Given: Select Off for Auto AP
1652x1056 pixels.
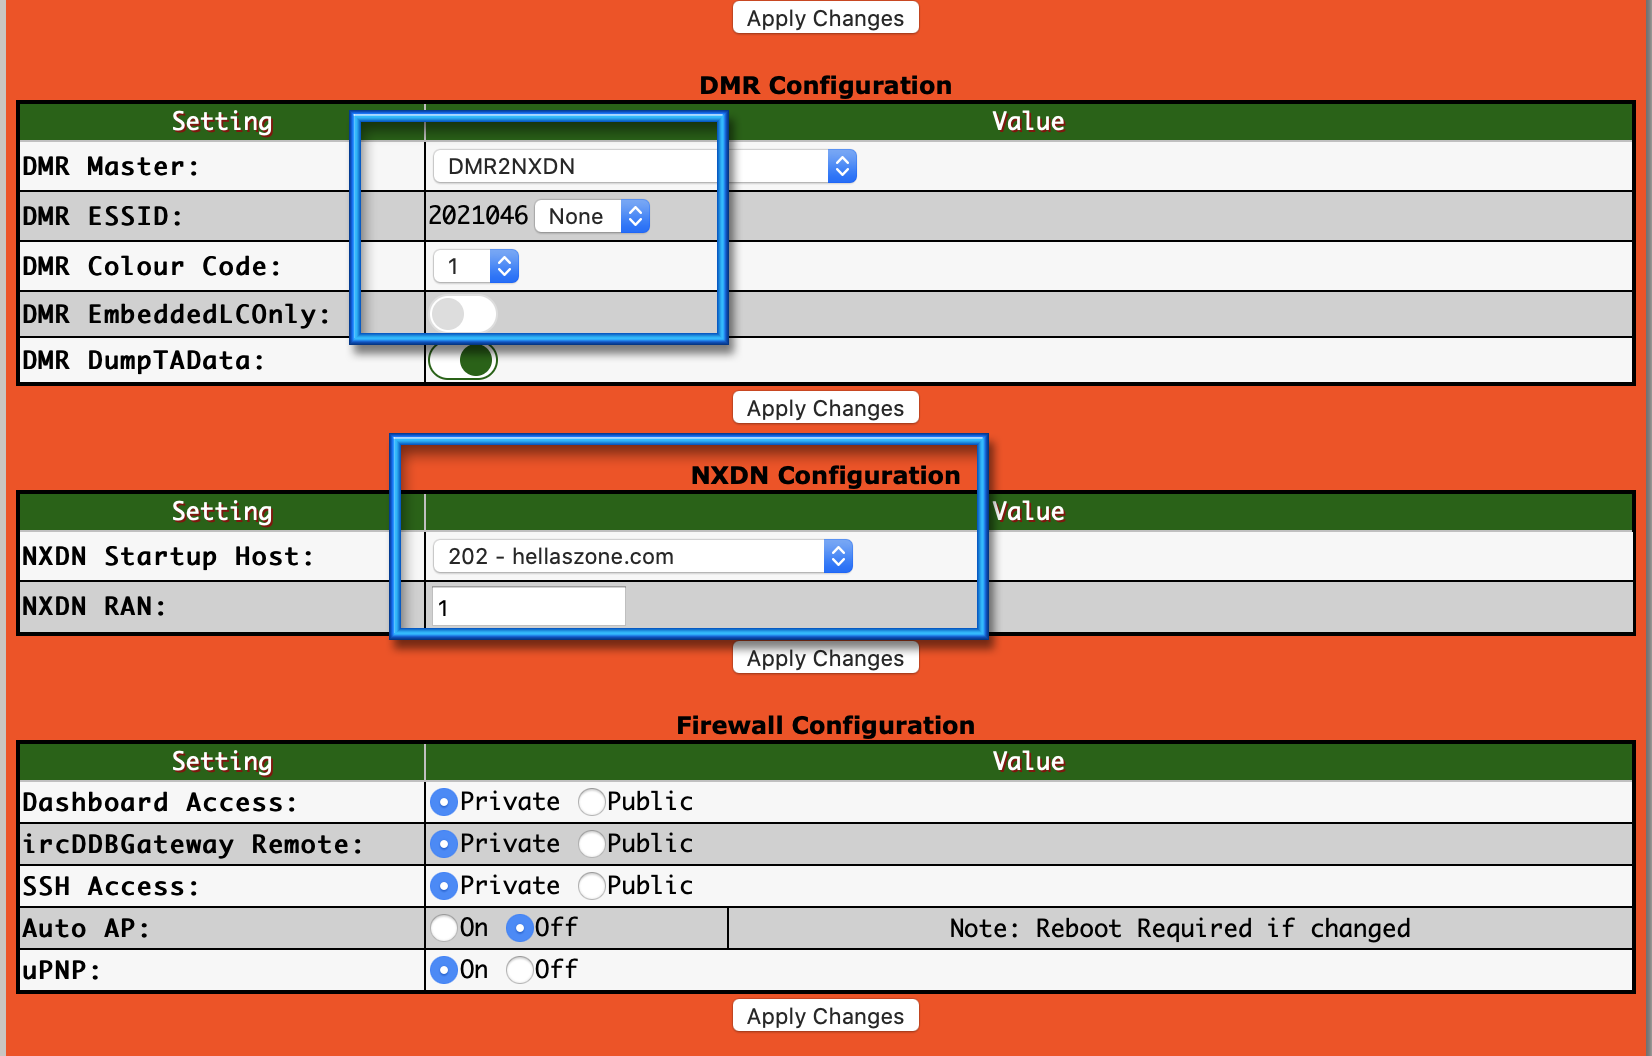Looking at the screenshot, I should click(x=519, y=928).
